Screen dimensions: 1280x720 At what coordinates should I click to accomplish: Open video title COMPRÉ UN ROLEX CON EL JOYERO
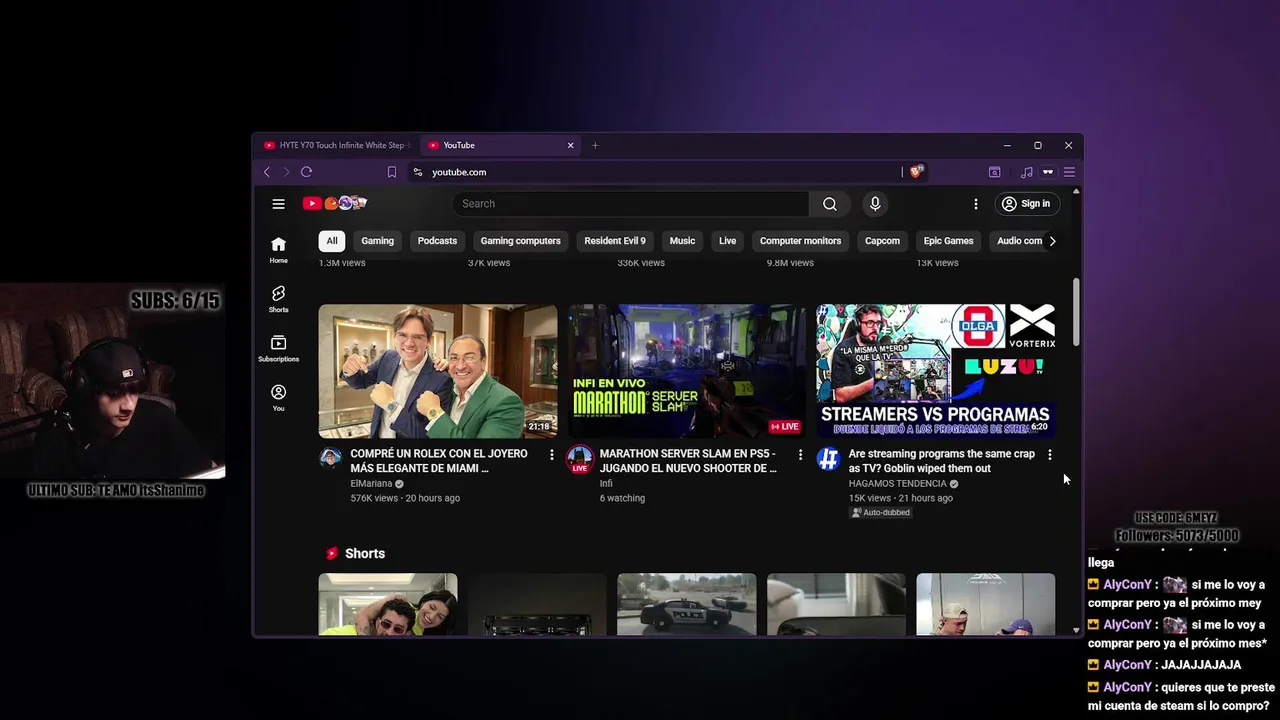439,461
